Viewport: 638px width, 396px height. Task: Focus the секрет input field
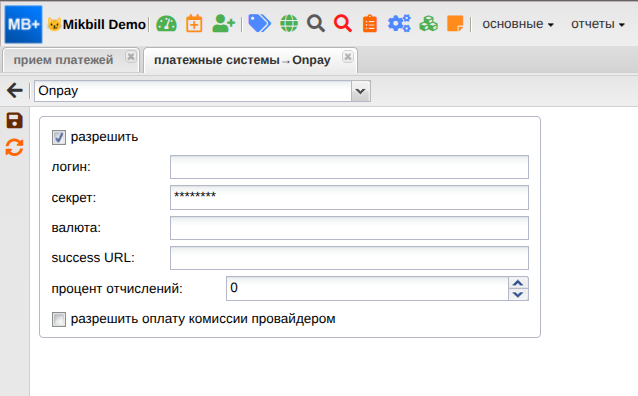(349, 197)
